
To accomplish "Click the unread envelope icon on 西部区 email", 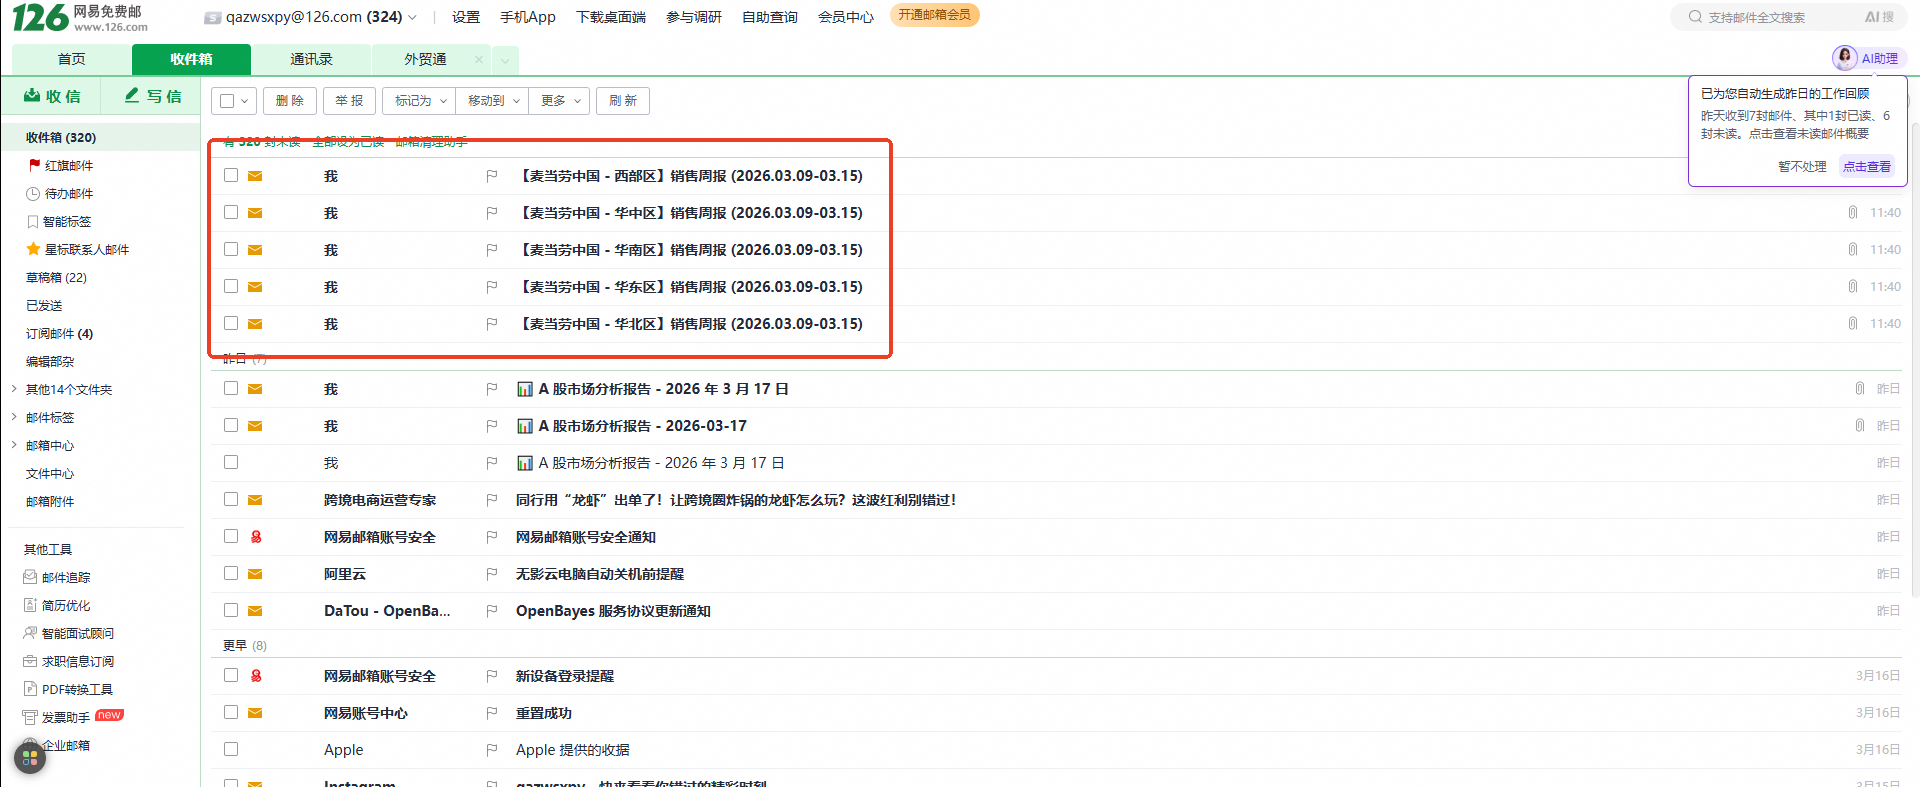I will (x=255, y=176).
